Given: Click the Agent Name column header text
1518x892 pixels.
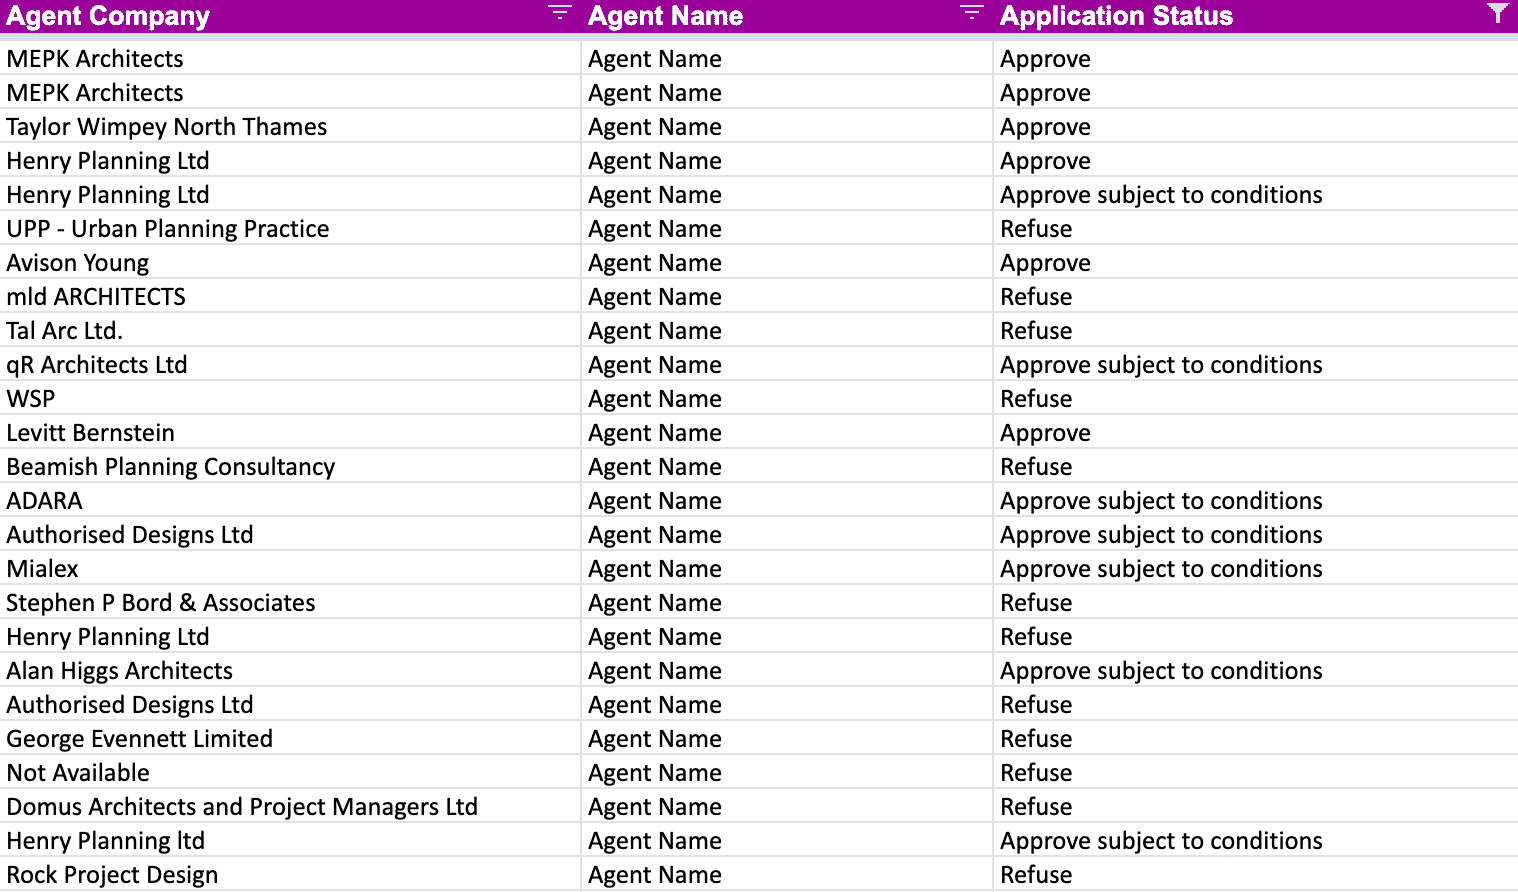Looking at the screenshot, I should (x=665, y=16).
